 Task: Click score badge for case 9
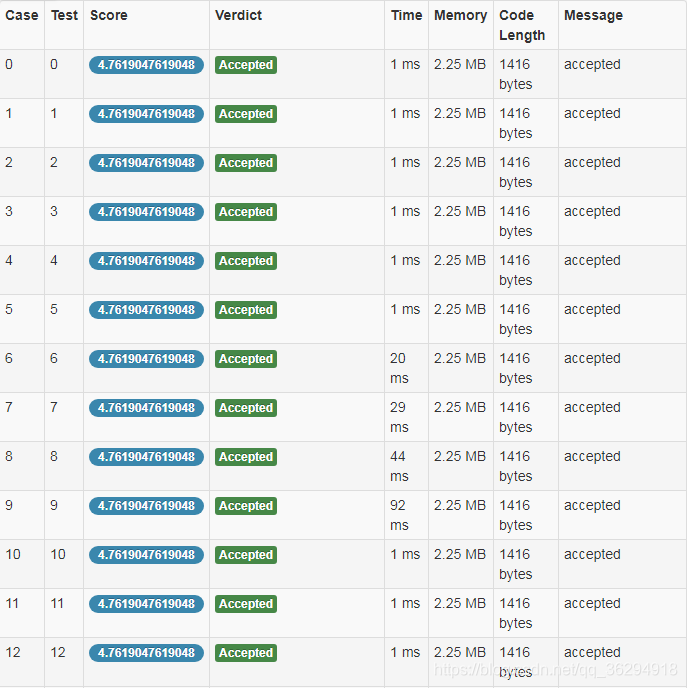(146, 506)
